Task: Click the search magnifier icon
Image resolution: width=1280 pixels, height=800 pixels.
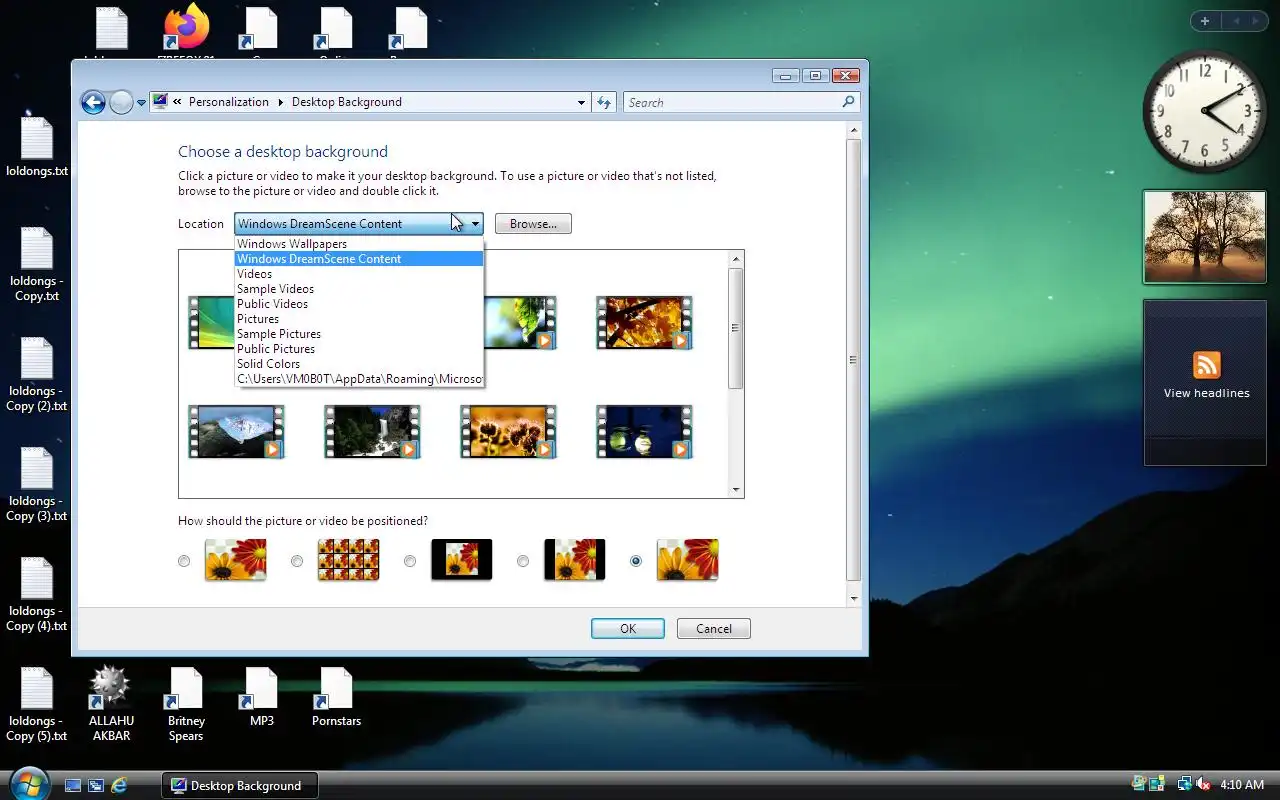Action: point(848,102)
